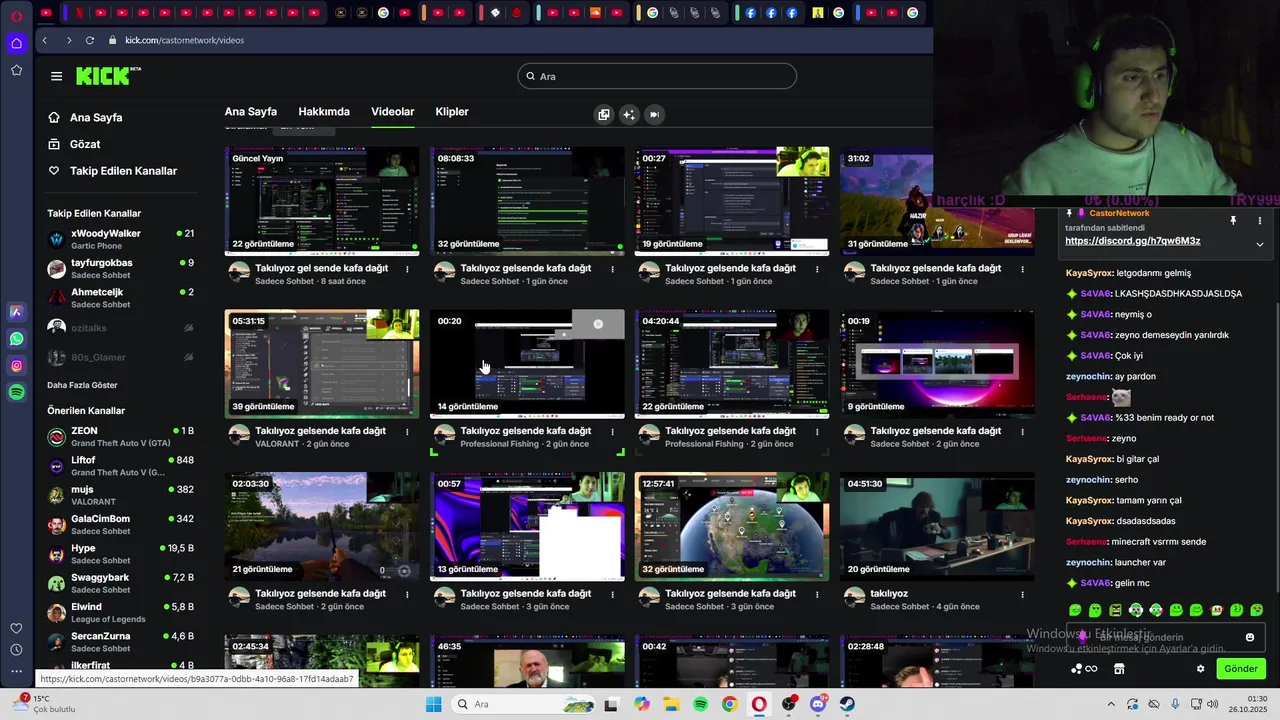Switch to the Ana Sayfa channel tab
This screenshot has width=1280, height=720.
tap(251, 112)
